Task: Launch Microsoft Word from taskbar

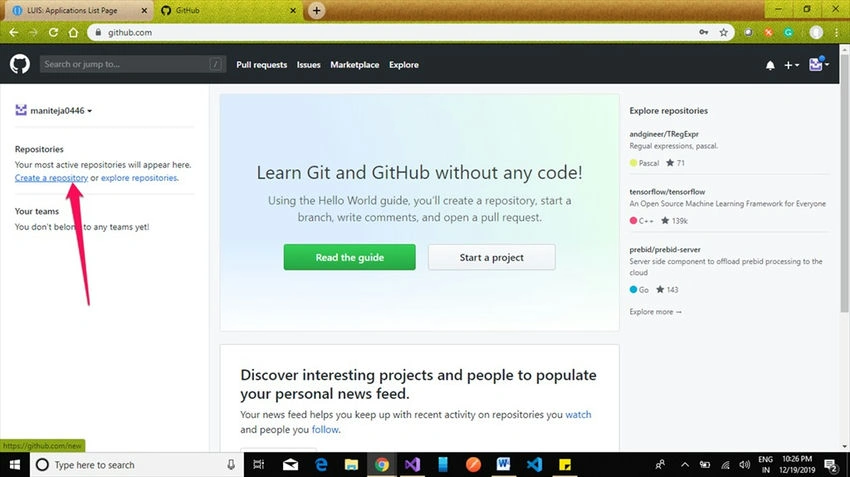Action: click(503, 465)
